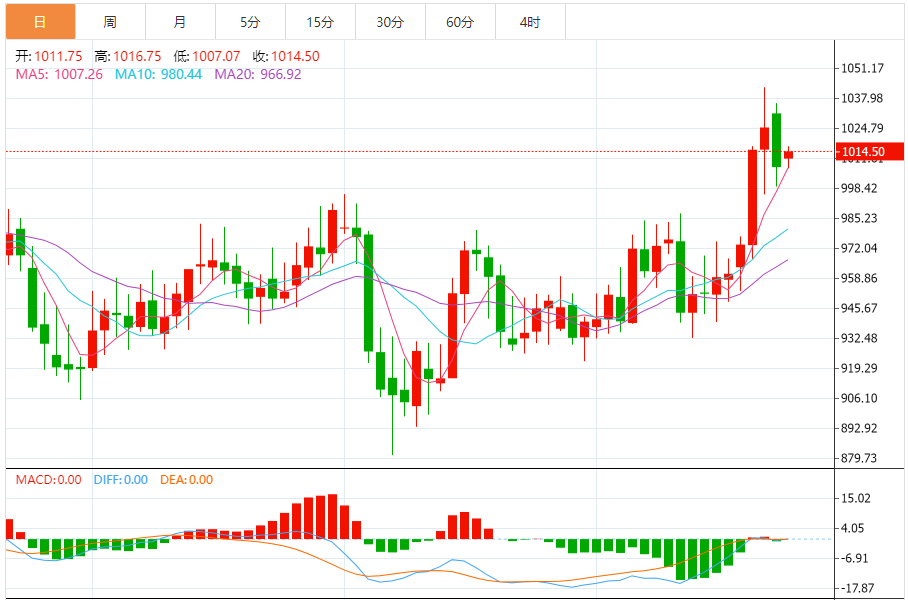The height and width of the screenshot is (600, 908).
Task: Switch to the 月 monthly tab
Action: (181, 22)
